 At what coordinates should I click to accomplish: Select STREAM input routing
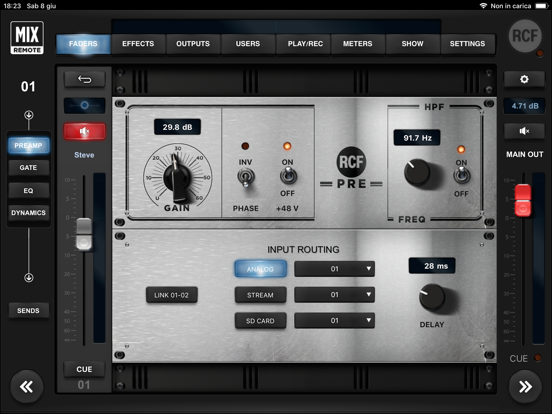(260, 295)
